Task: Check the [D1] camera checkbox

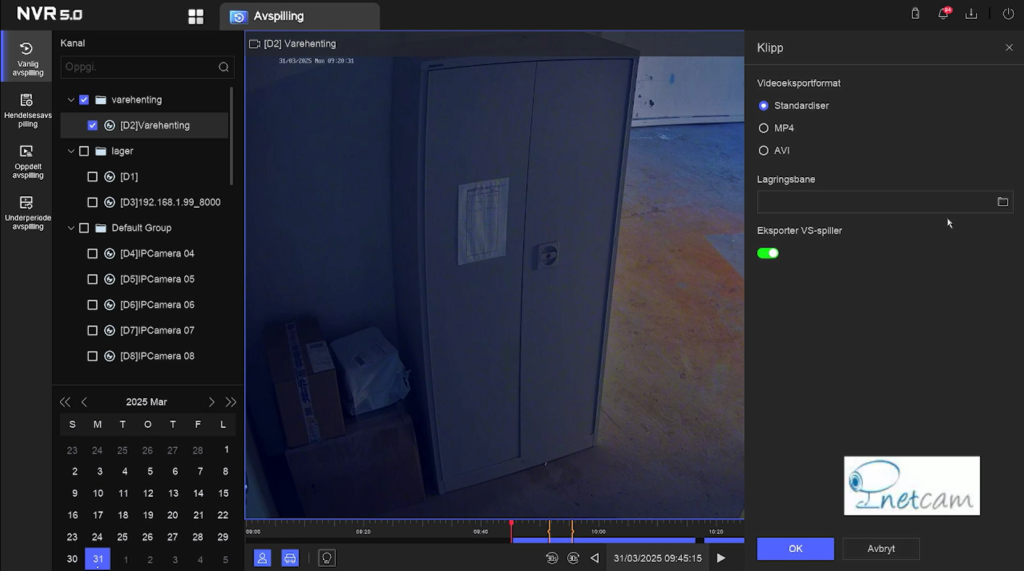Action: [x=93, y=177]
